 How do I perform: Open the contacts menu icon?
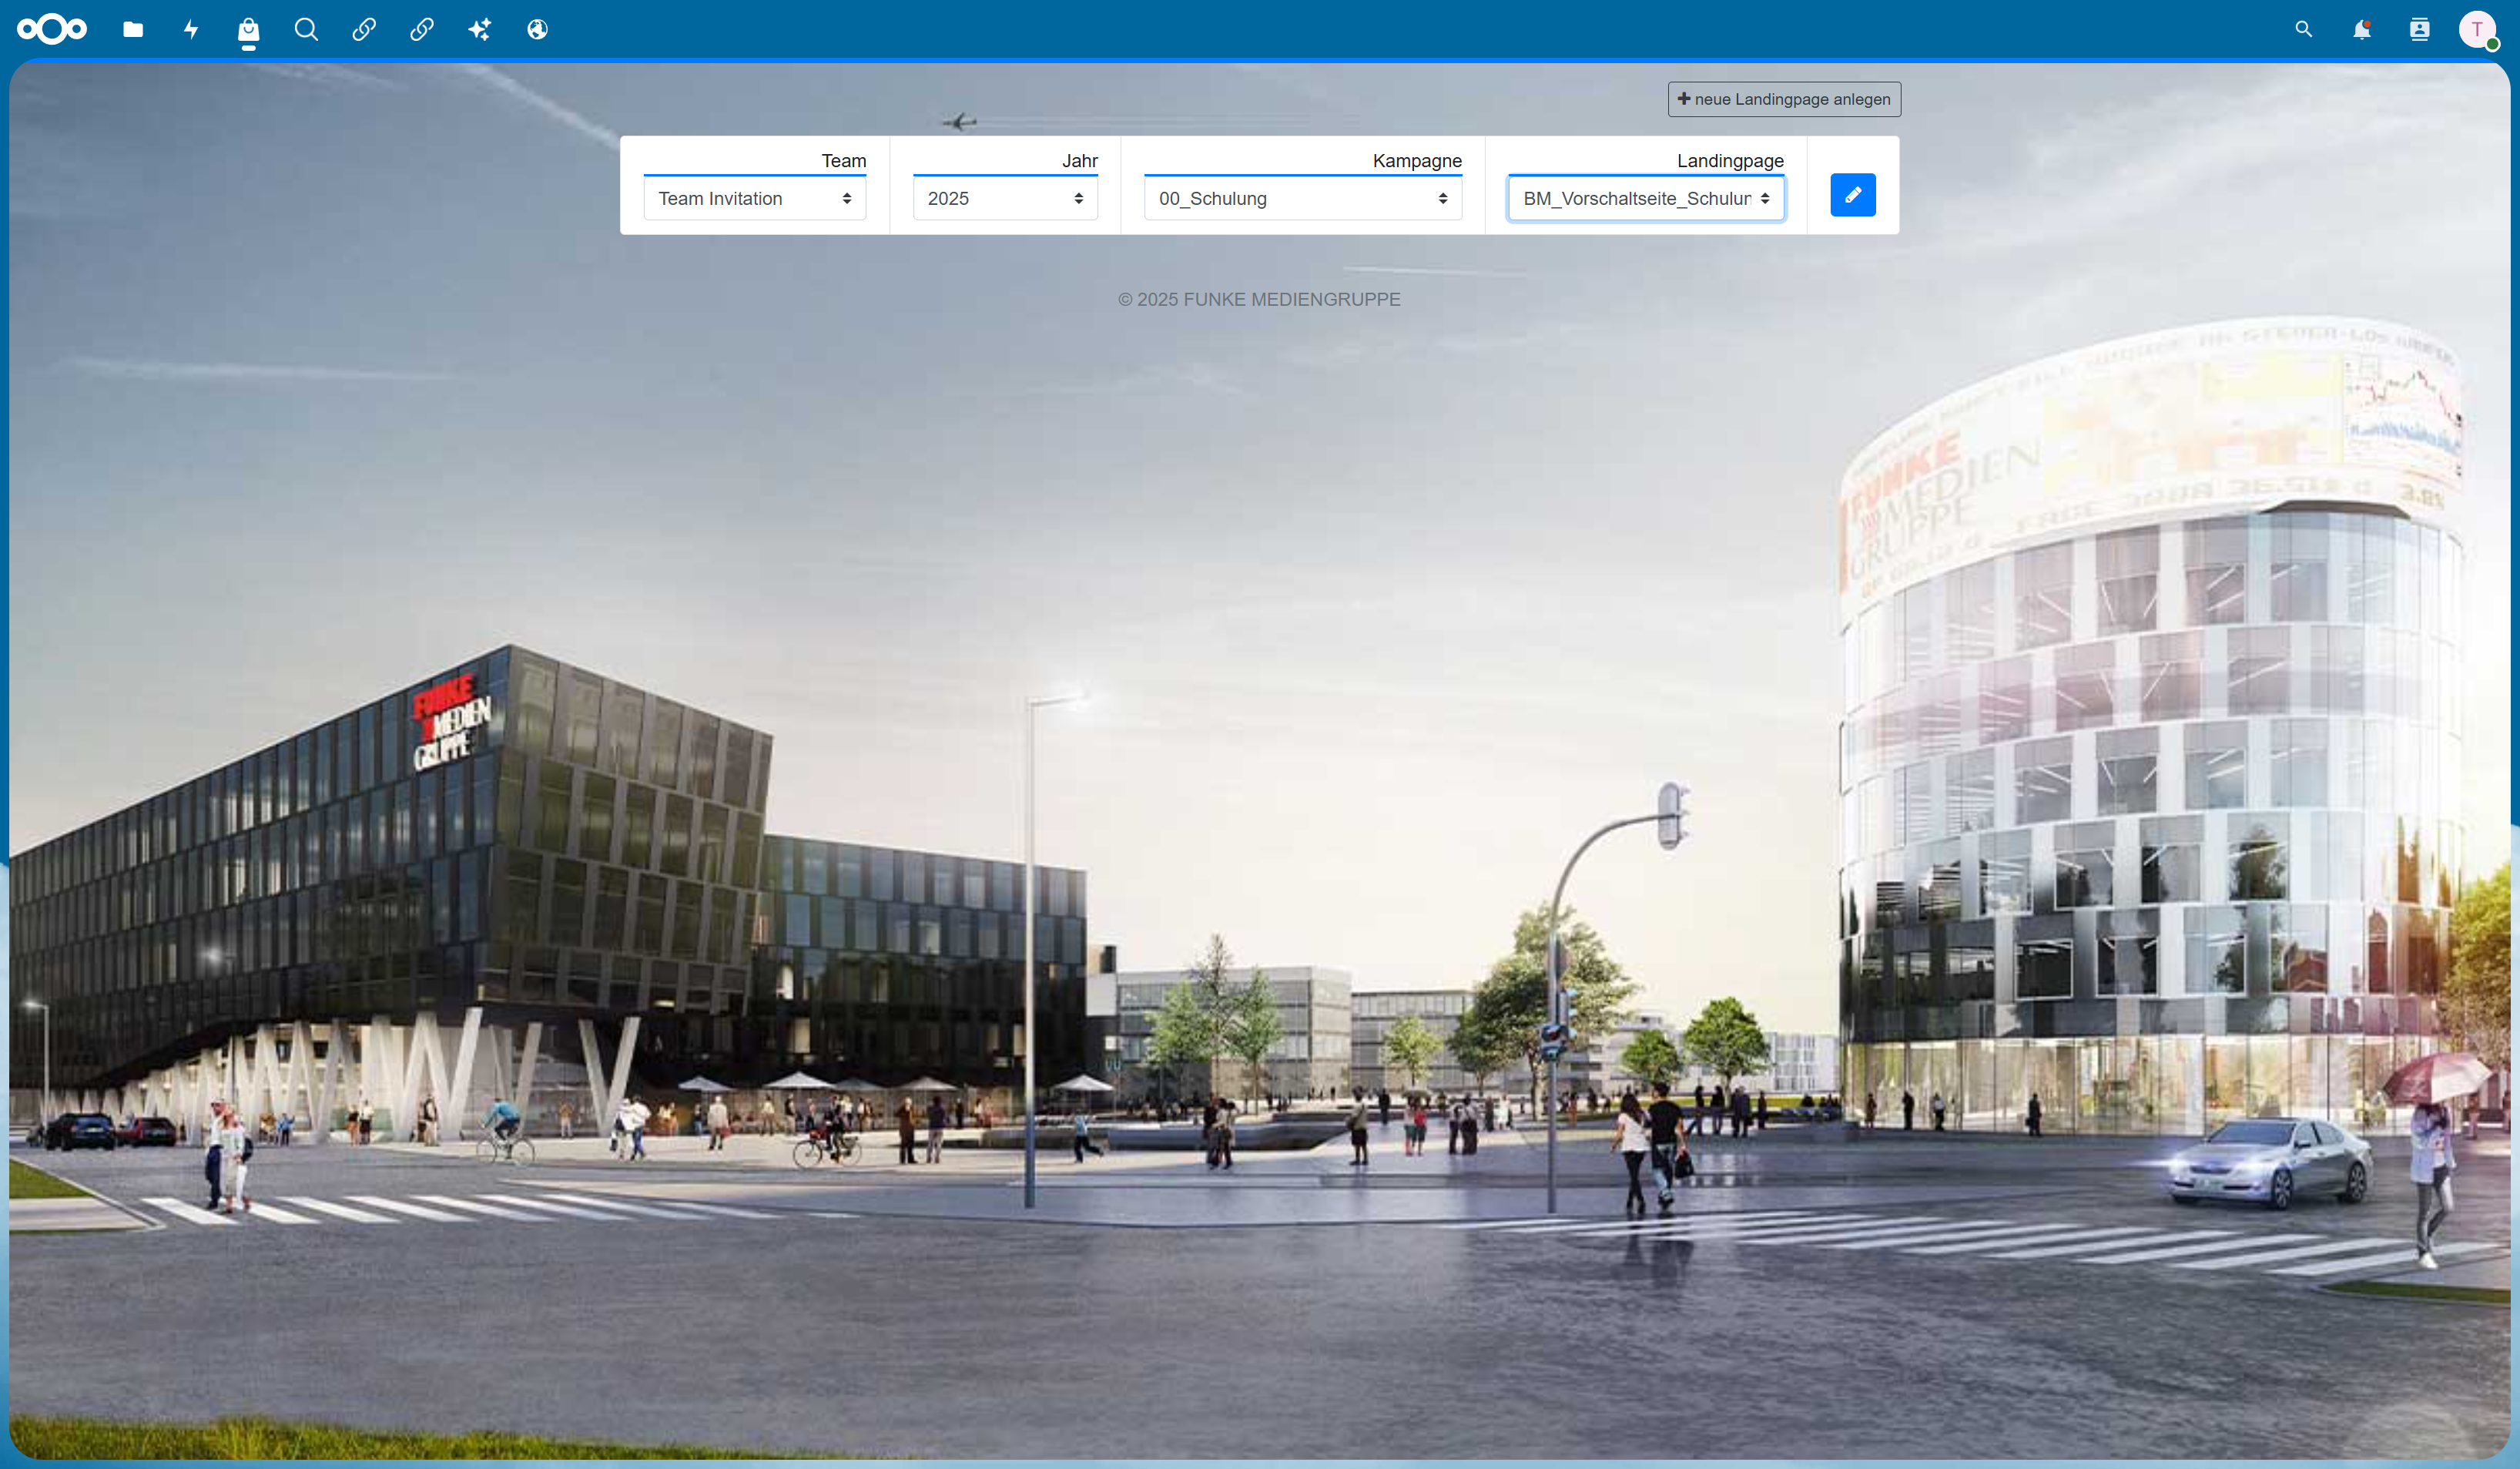pos(2420,29)
